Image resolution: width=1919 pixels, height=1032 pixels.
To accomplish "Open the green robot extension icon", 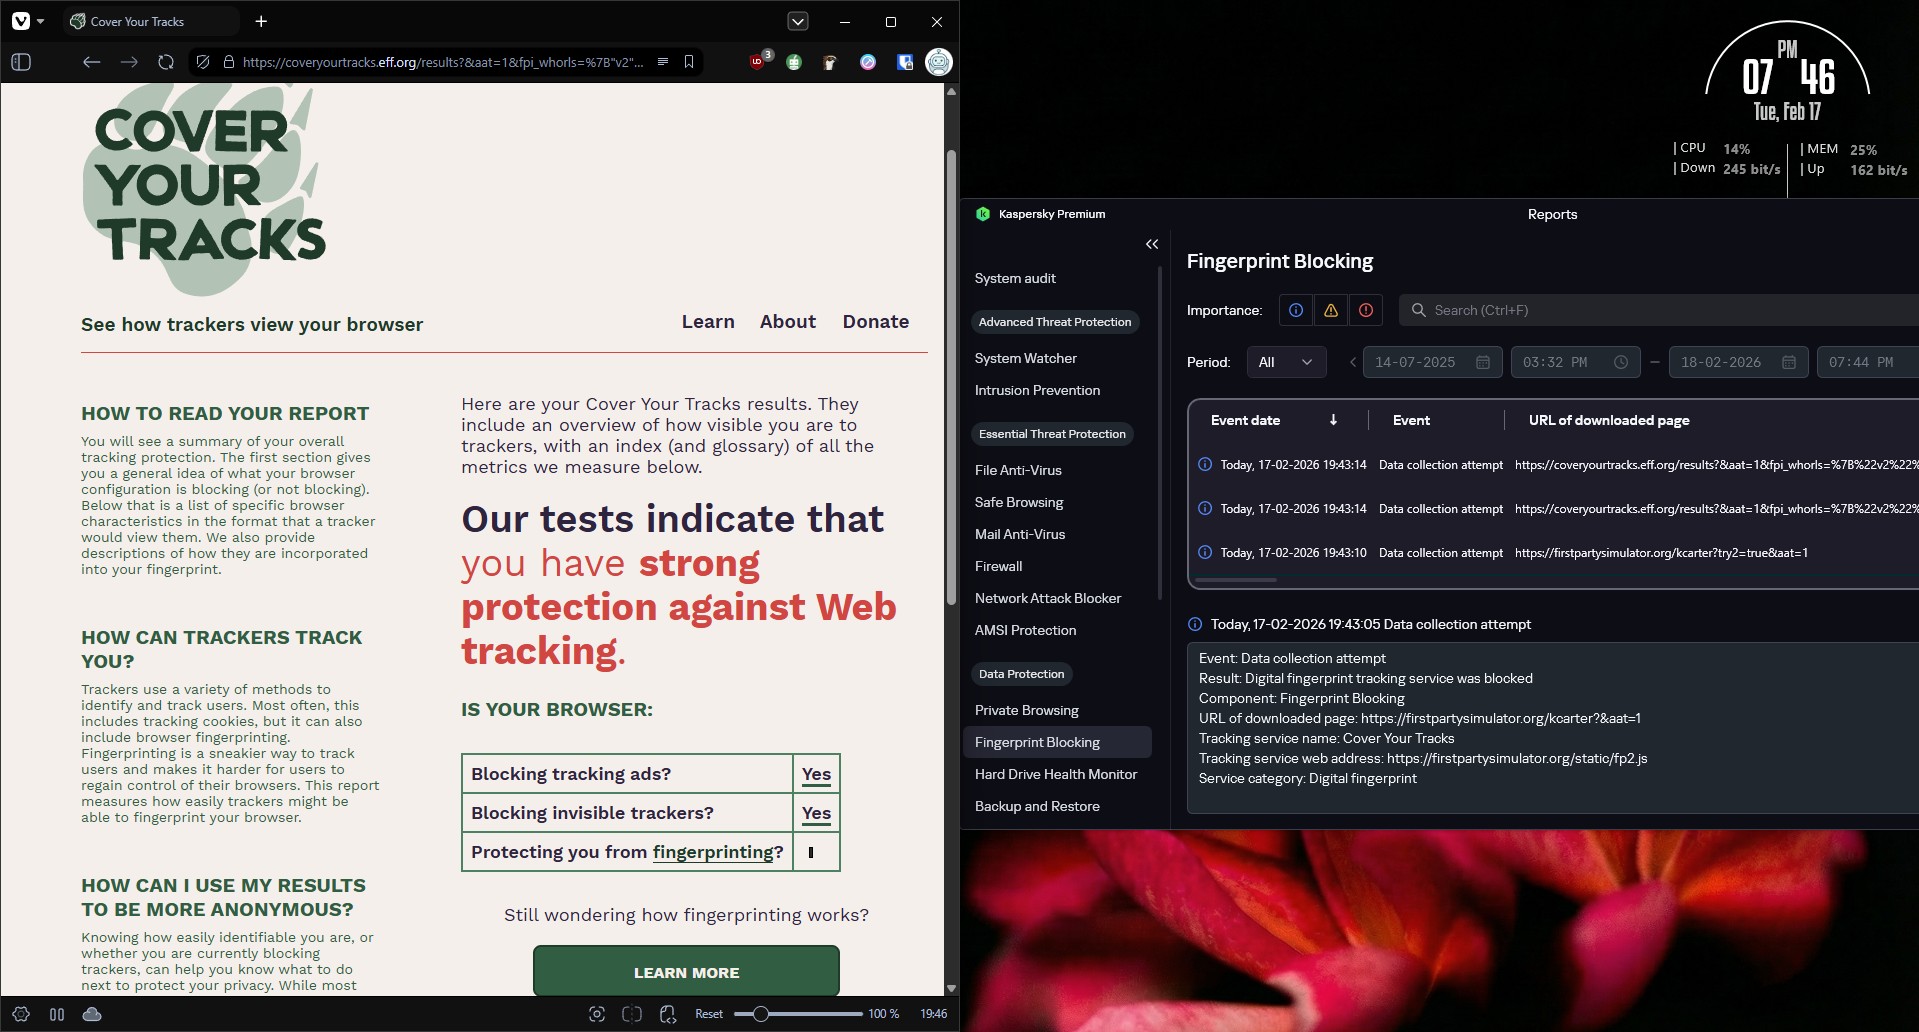I will tap(794, 62).
